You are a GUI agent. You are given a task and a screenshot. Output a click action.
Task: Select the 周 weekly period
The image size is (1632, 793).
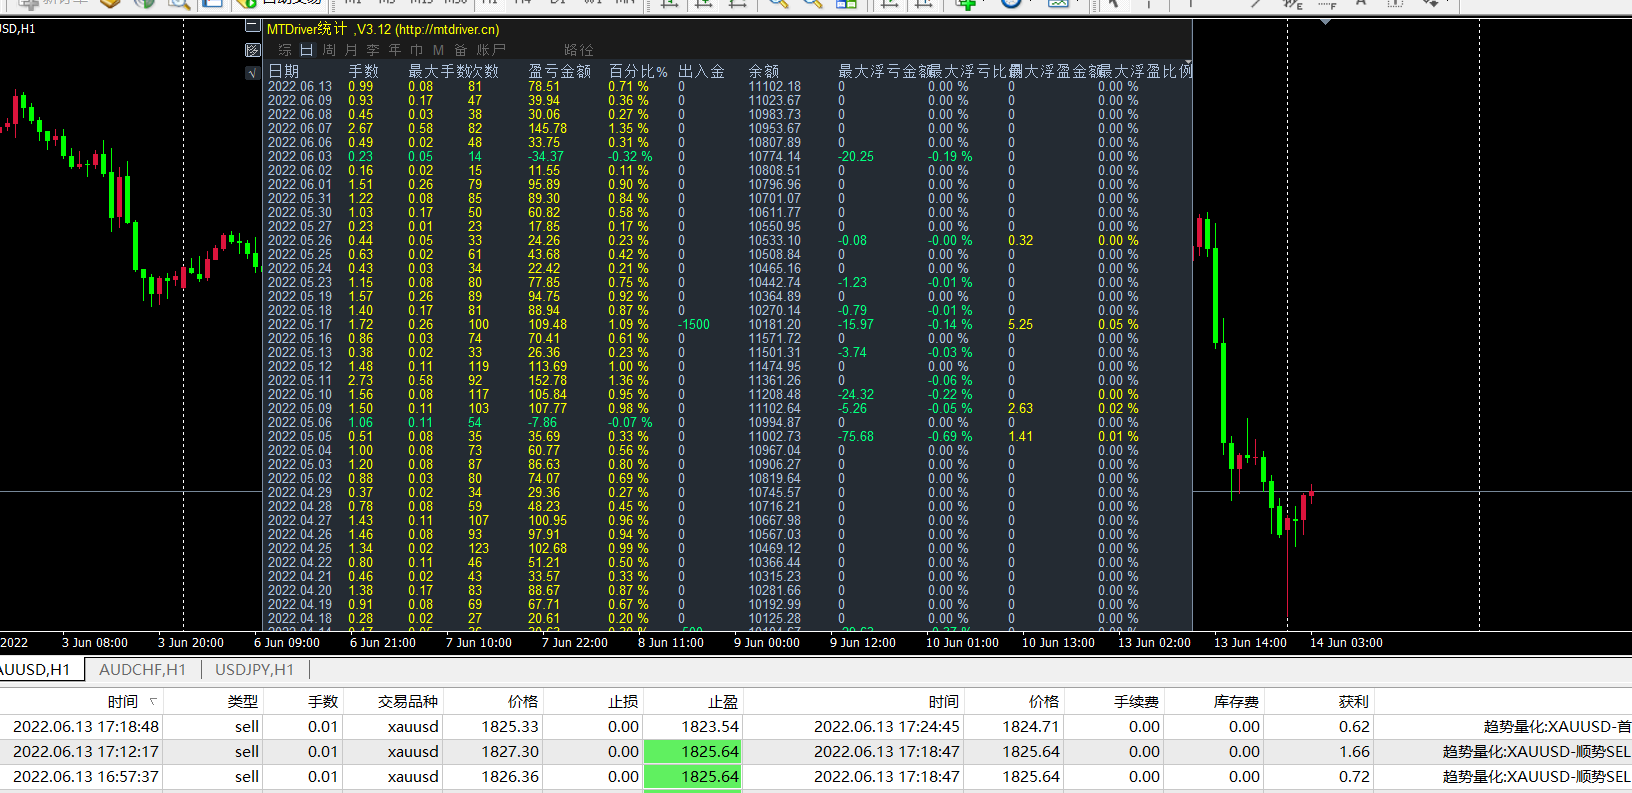coord(328,50)
